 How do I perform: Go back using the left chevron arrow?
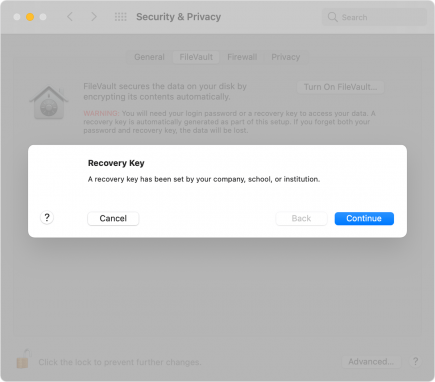coord(70,17)
